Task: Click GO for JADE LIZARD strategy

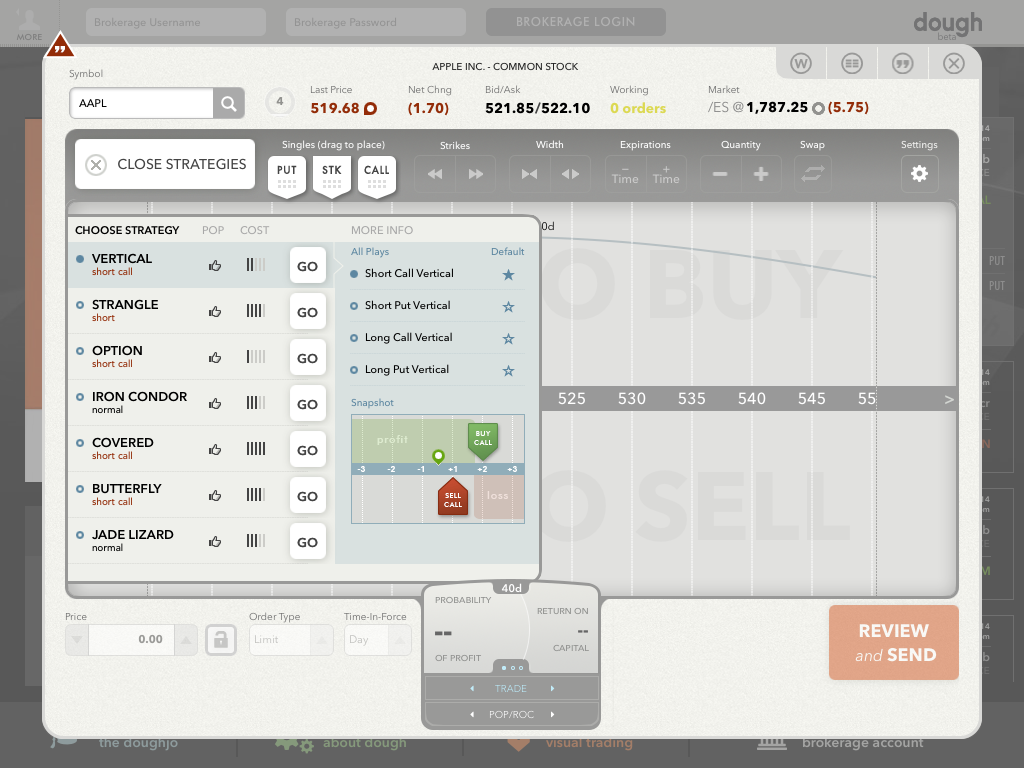Action: [308, 541]
